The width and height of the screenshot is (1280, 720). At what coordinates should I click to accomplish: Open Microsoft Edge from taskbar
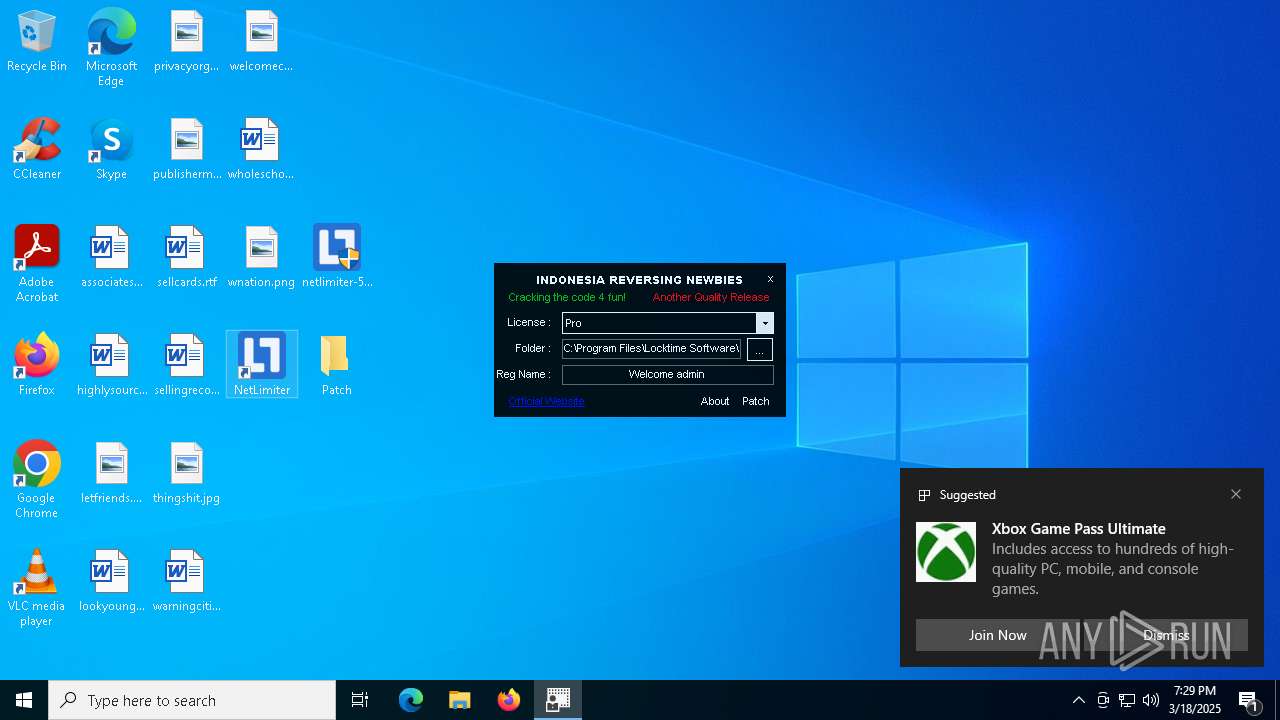pyautogui.click(x=411, y=700)
